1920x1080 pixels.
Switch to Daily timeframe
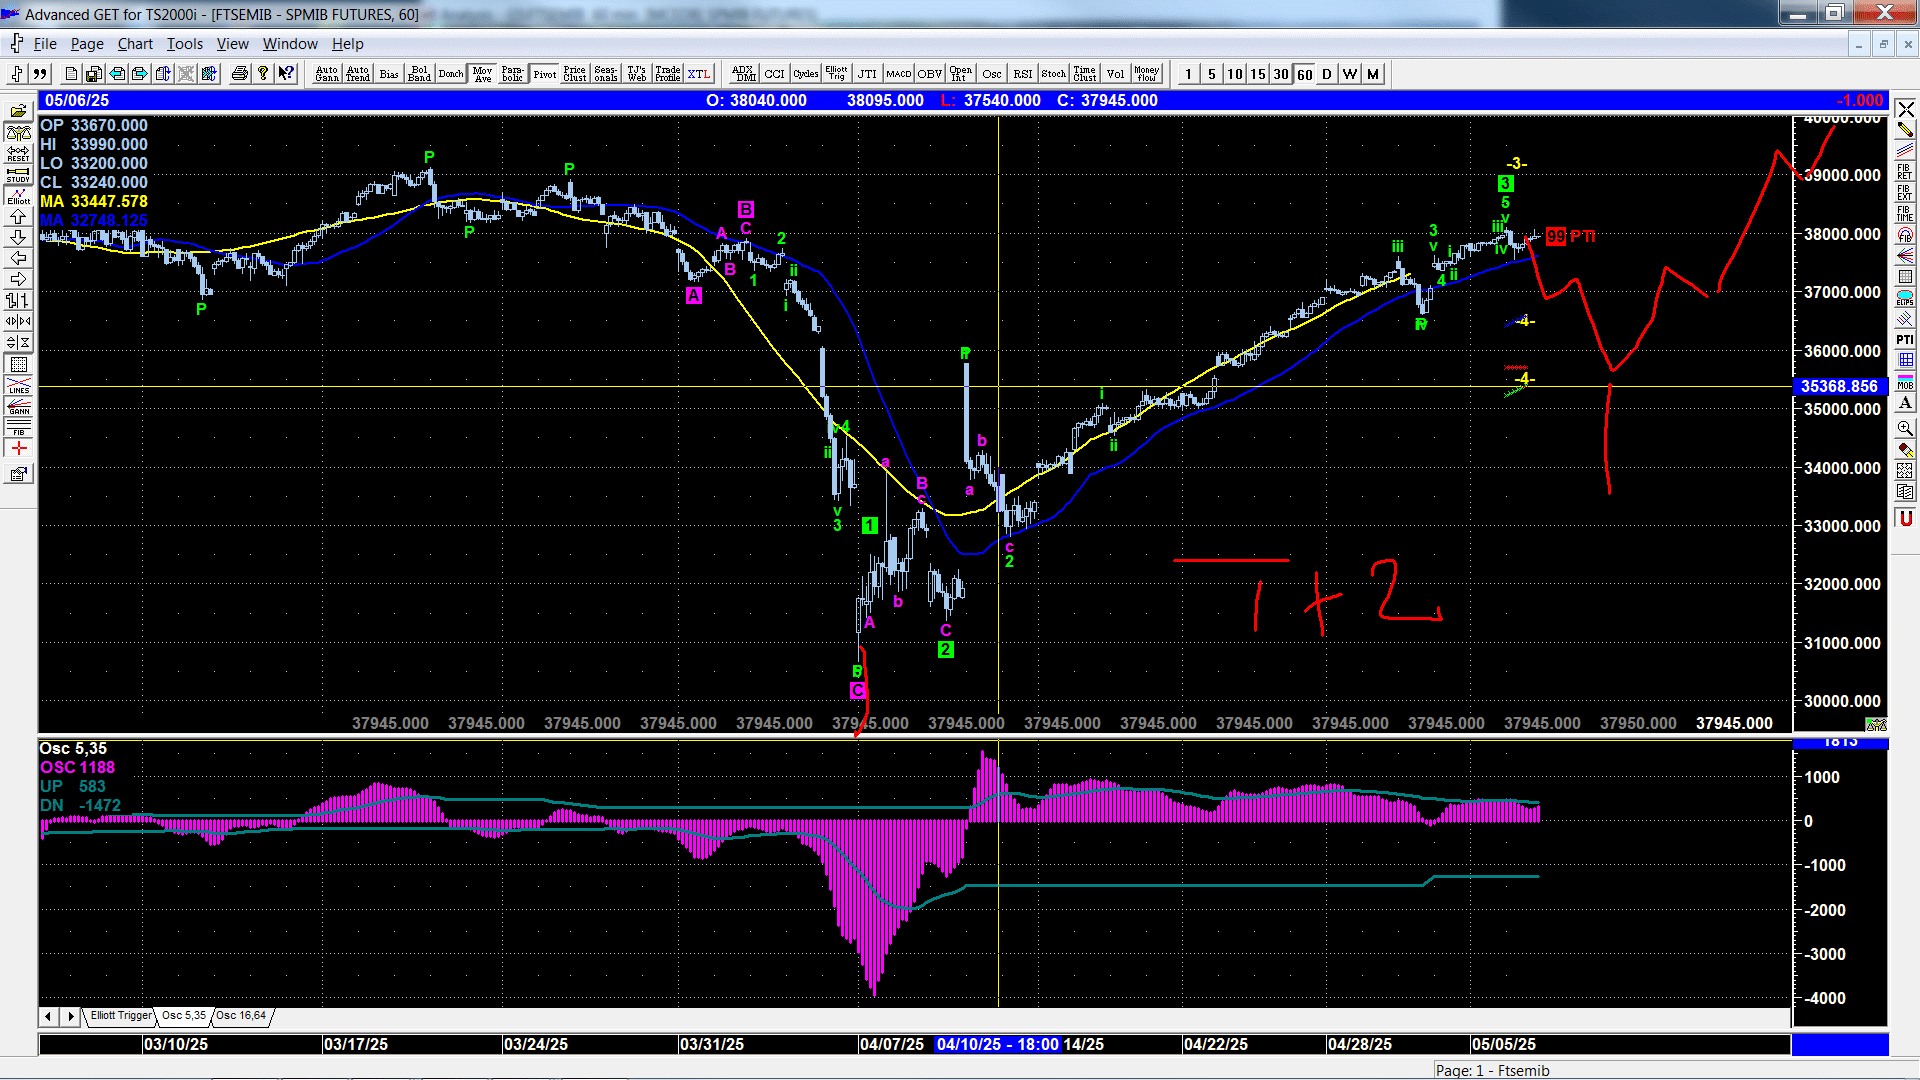coord(1327,74)
